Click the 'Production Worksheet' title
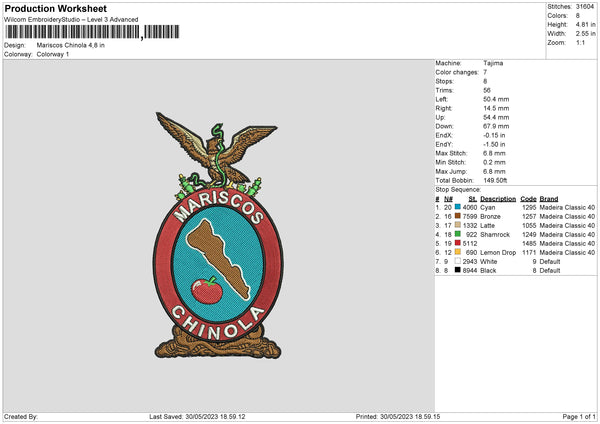Screen dimensions: 600x424 pyautogui.click(x=55, y=8)
